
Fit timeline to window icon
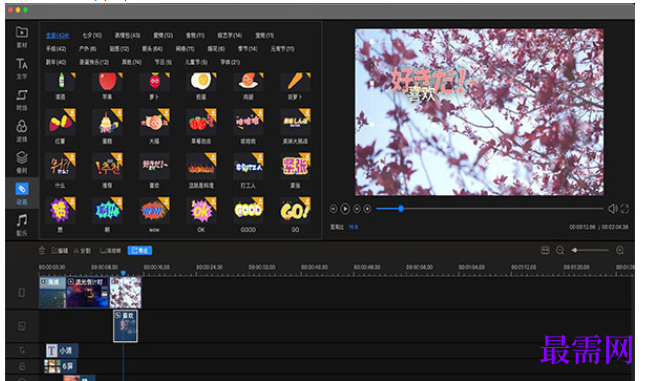point(545,250)
